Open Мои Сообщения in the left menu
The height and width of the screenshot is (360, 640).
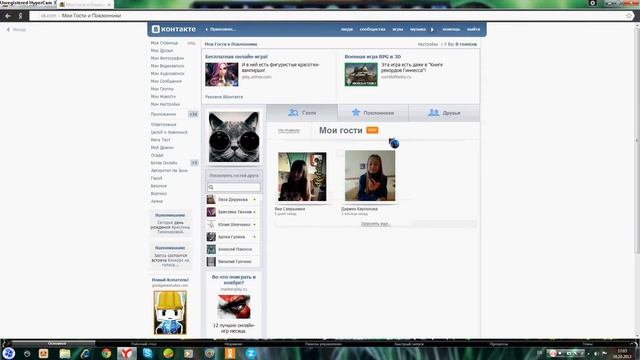pyautogui.click(x=166, y=81)
